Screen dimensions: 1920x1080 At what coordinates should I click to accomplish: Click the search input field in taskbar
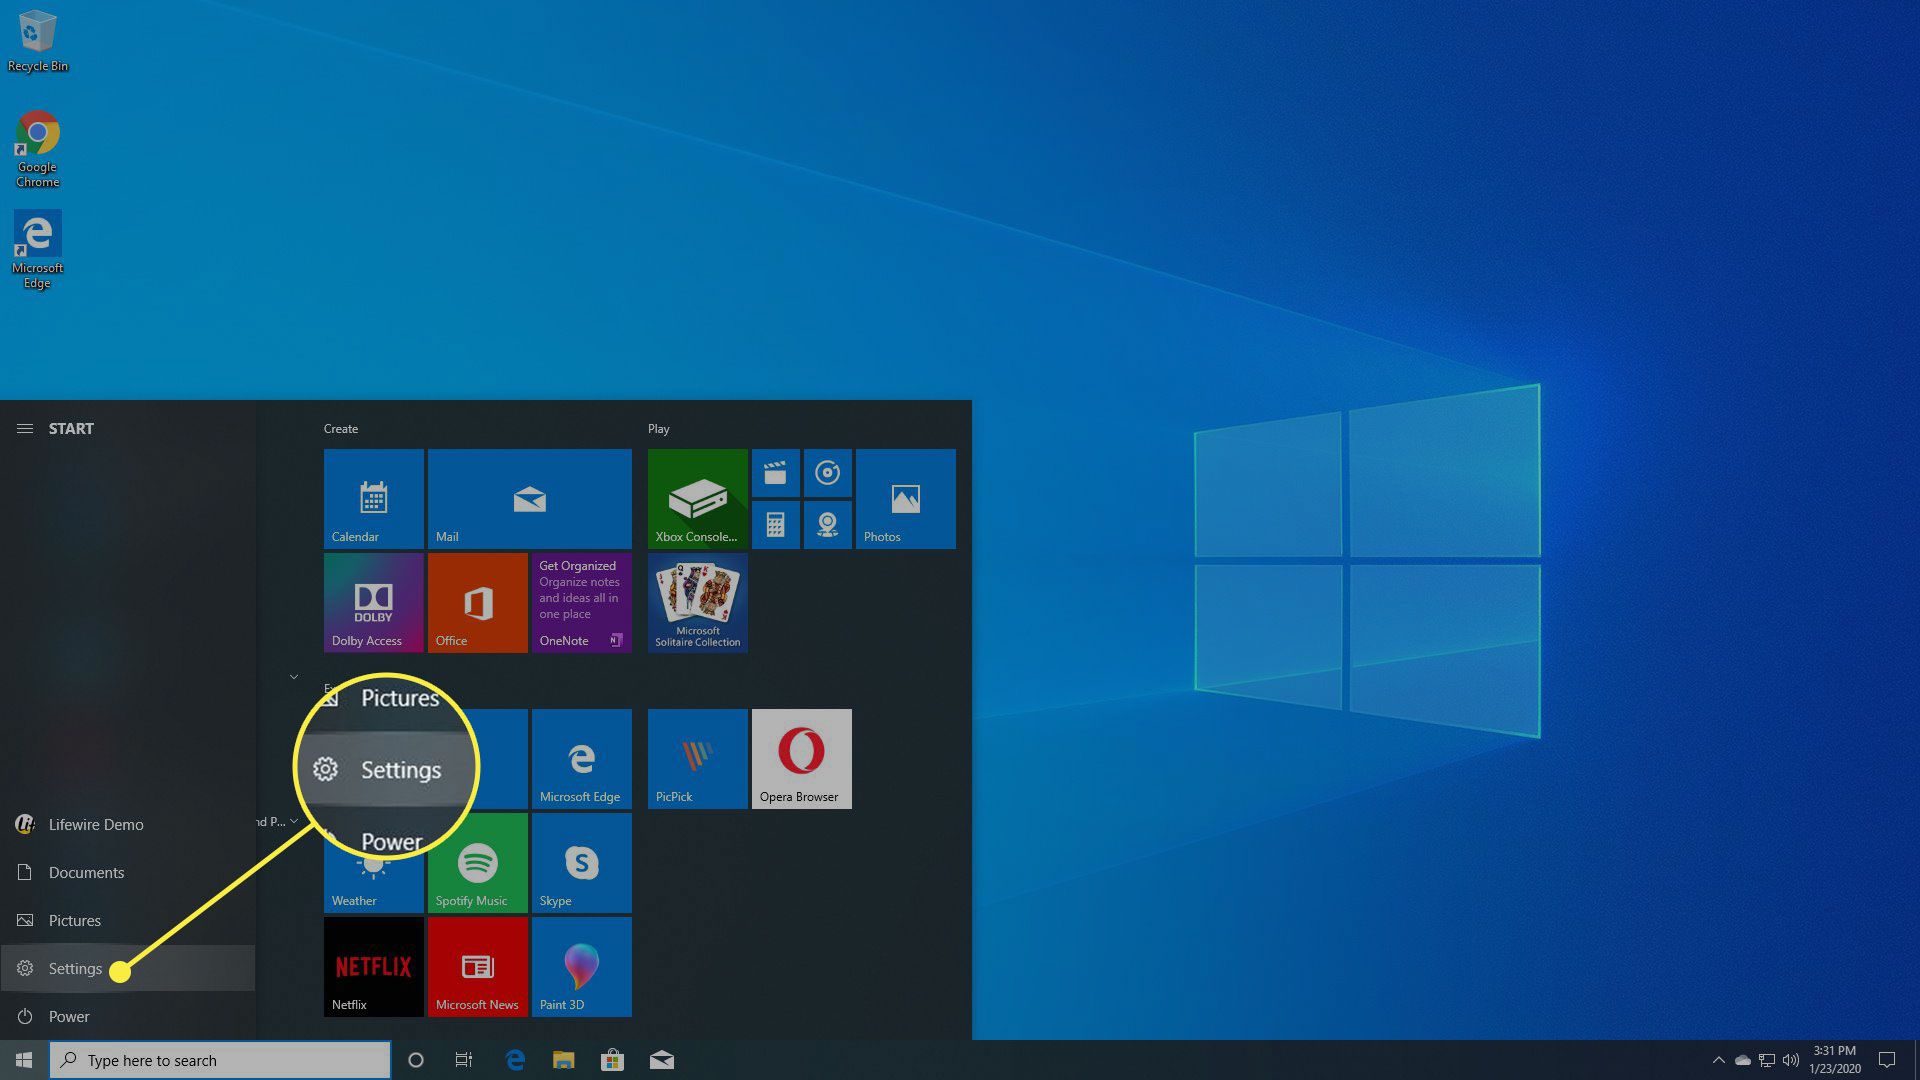[220, 1060]
